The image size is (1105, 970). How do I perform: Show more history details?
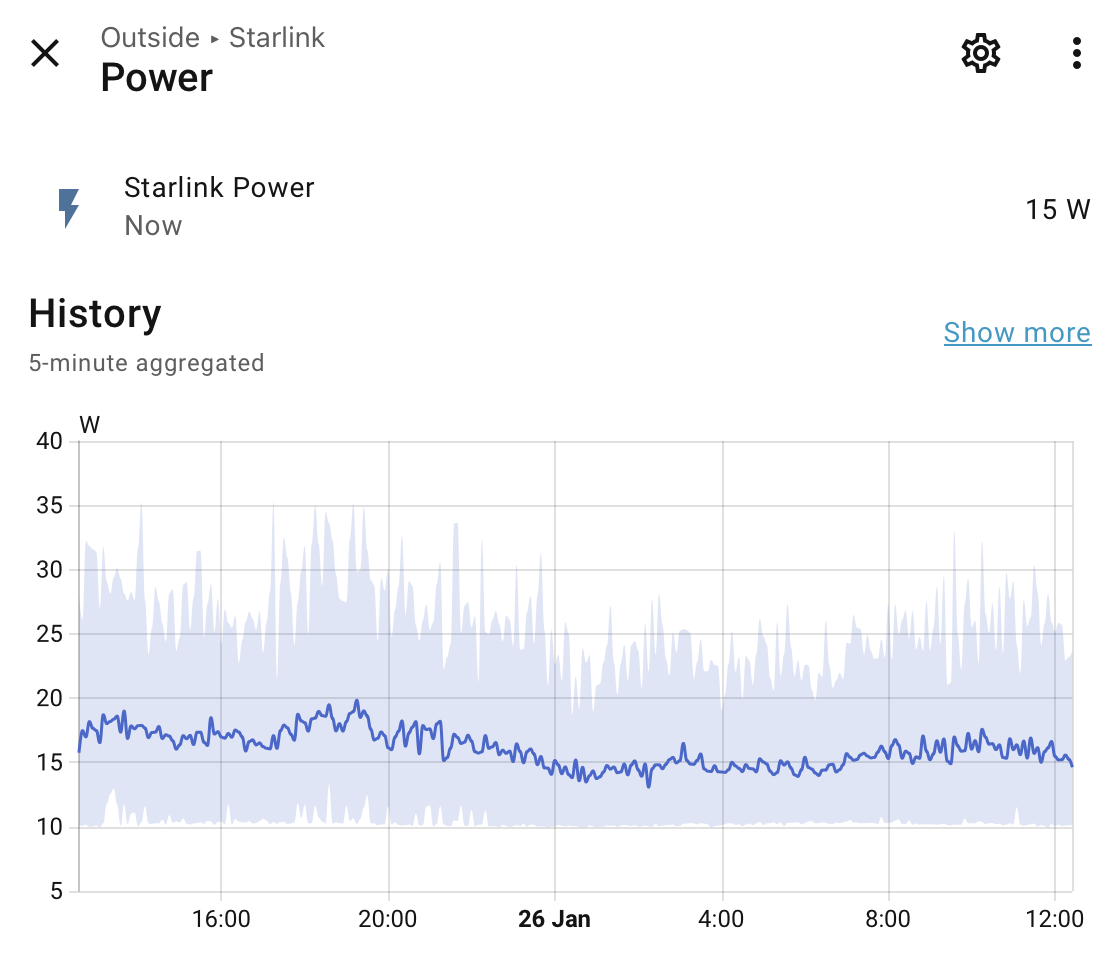click(x=1017, y=333)
